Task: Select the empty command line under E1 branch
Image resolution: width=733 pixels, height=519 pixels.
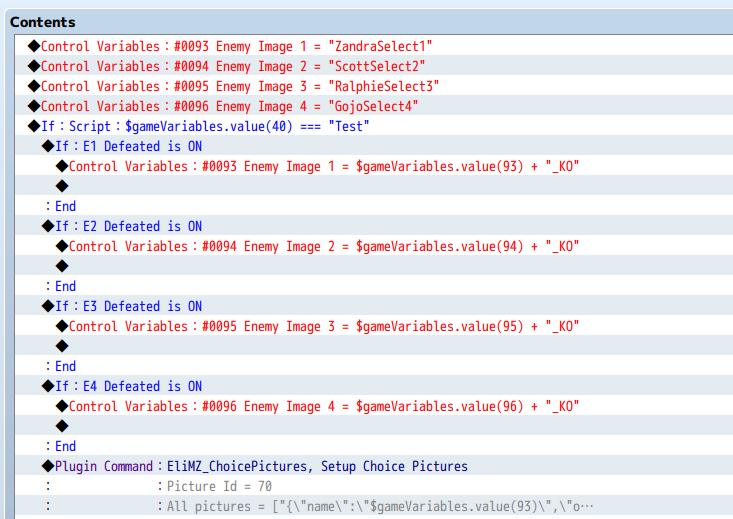Action: click(x=374, y=187)
